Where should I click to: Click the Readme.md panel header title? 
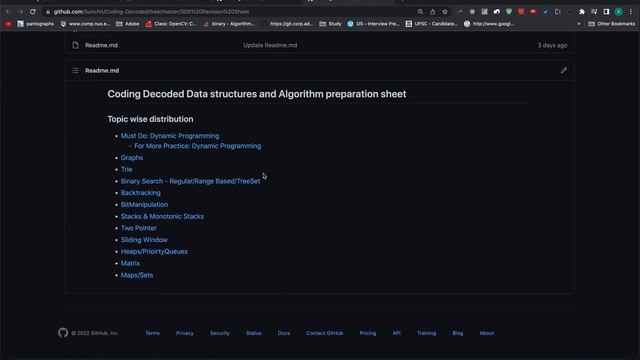(x=102, y=71)
